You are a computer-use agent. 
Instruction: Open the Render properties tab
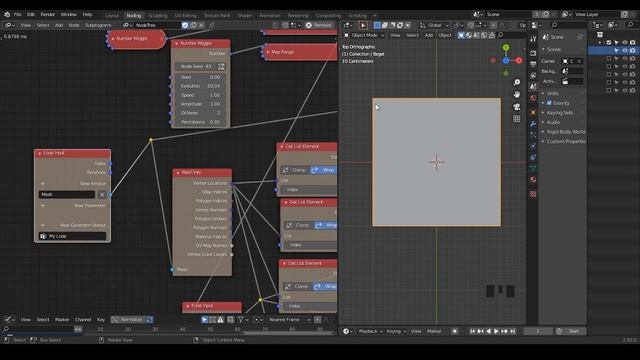(x=533, y=53)
